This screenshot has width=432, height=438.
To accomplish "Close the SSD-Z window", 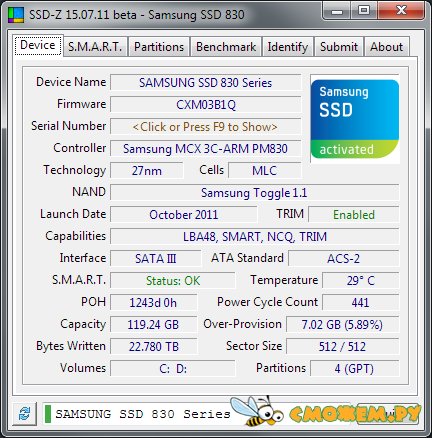I will pos(401,11).
